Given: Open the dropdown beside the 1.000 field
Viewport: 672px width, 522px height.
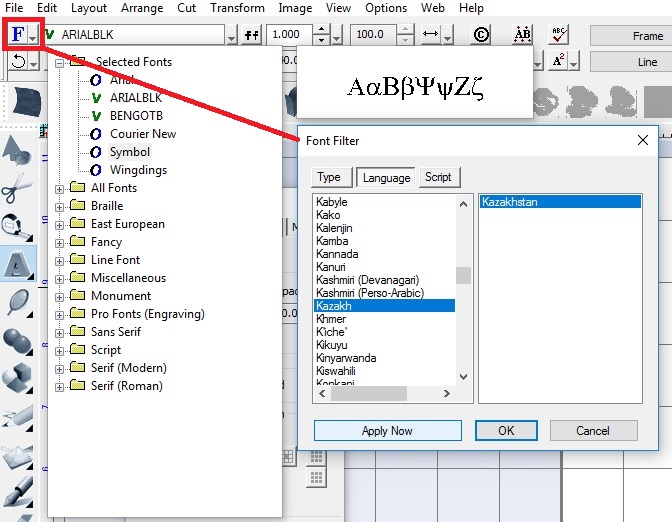Looking at the screenshot, I should coord(337,36).
